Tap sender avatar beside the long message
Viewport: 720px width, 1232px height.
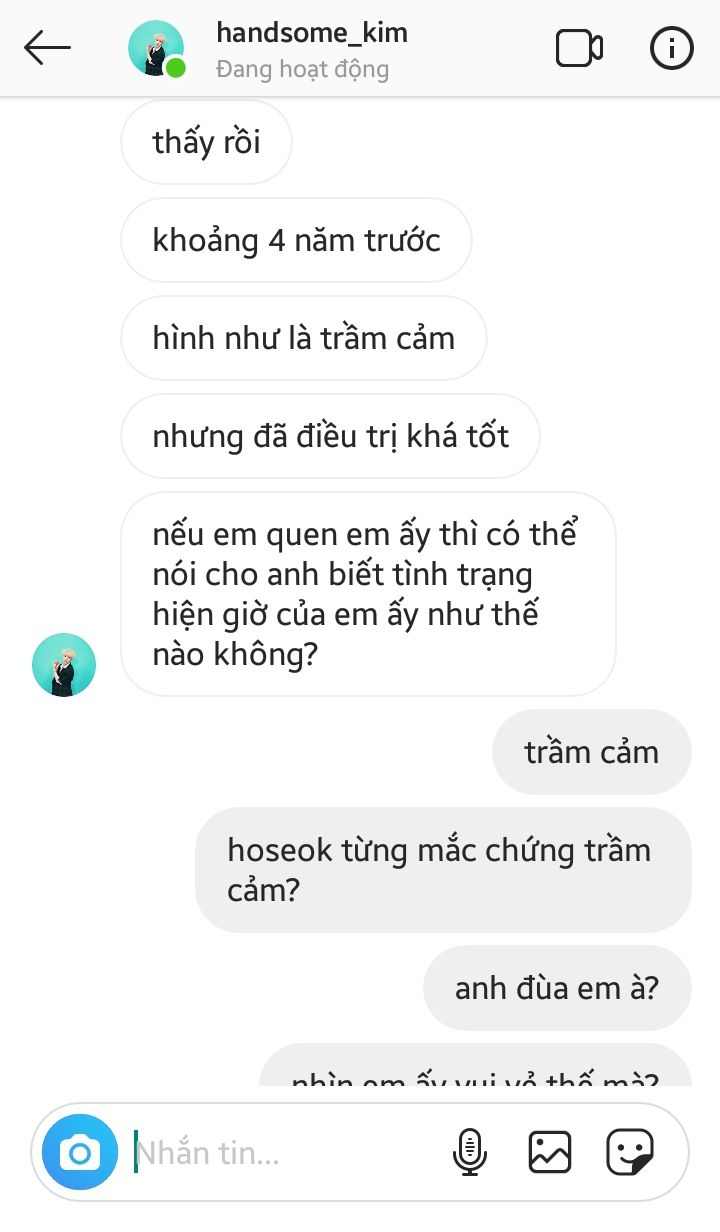click(x=64, y=665)
